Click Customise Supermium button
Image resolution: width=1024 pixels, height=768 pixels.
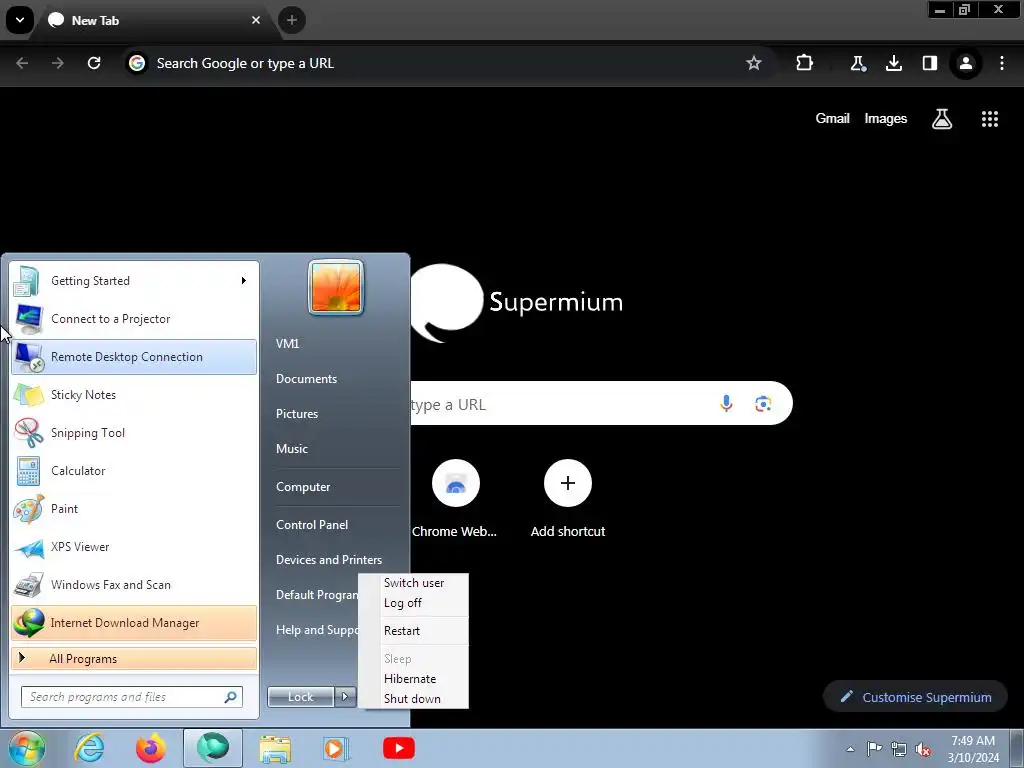coord(915,697)
